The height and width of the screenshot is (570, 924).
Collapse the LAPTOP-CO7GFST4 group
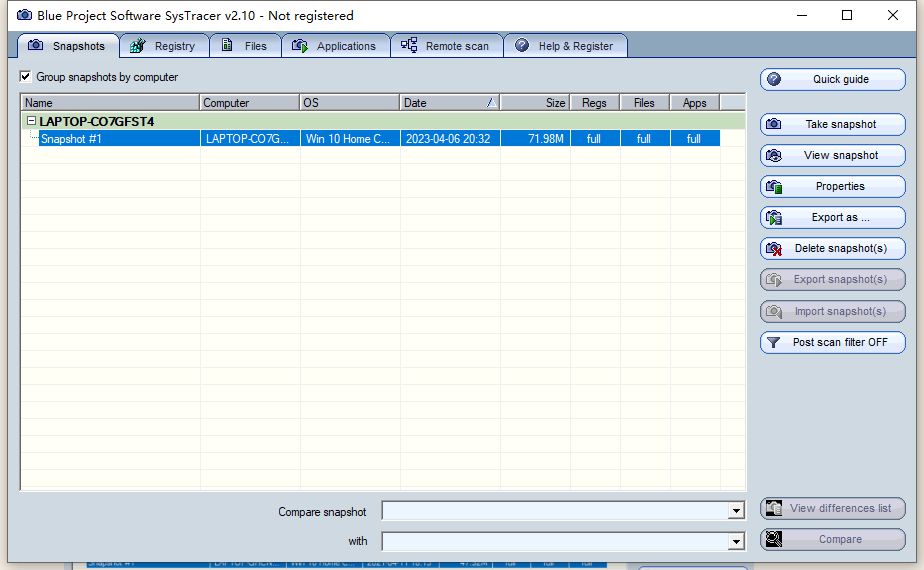[32, 121]
